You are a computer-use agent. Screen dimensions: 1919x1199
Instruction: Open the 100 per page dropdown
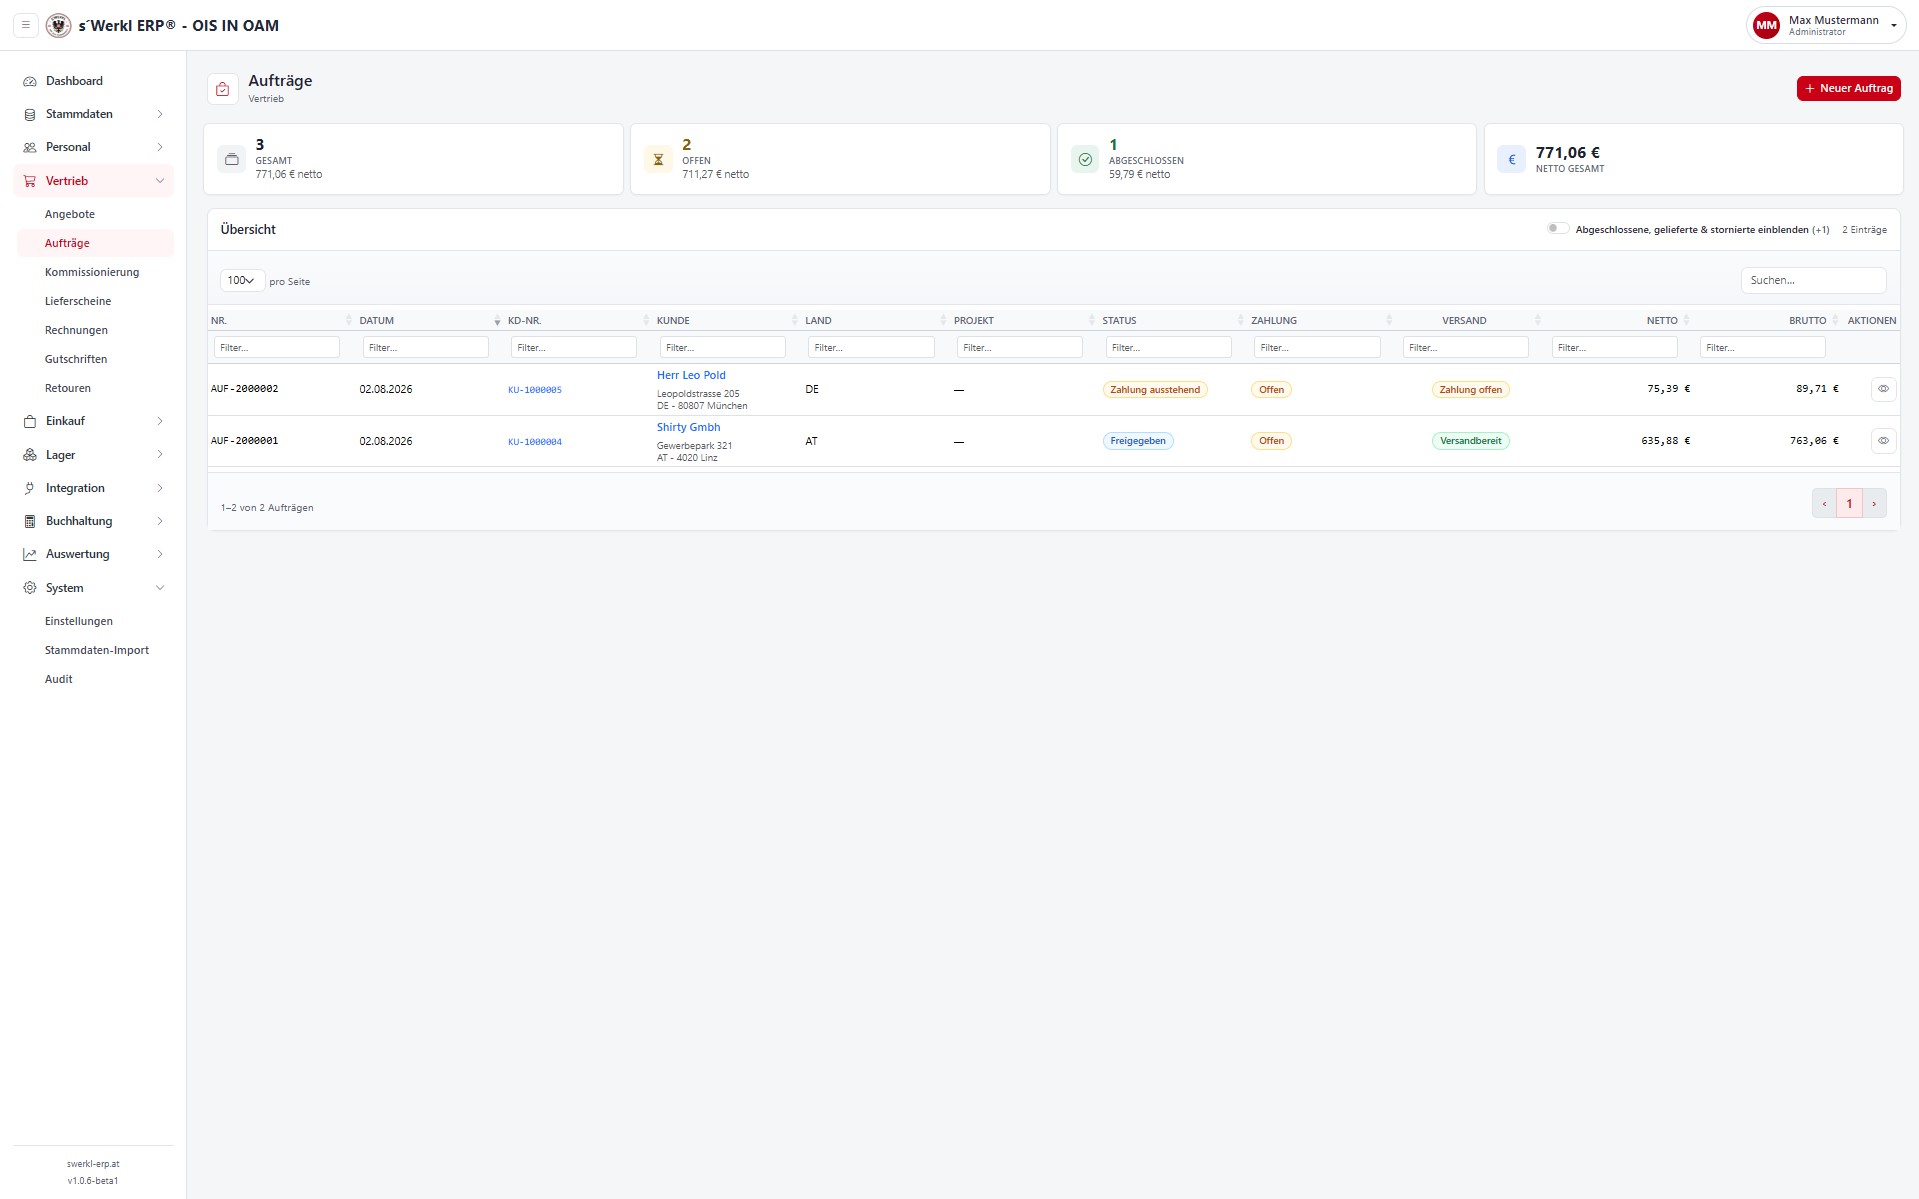(x=242, y=281)
